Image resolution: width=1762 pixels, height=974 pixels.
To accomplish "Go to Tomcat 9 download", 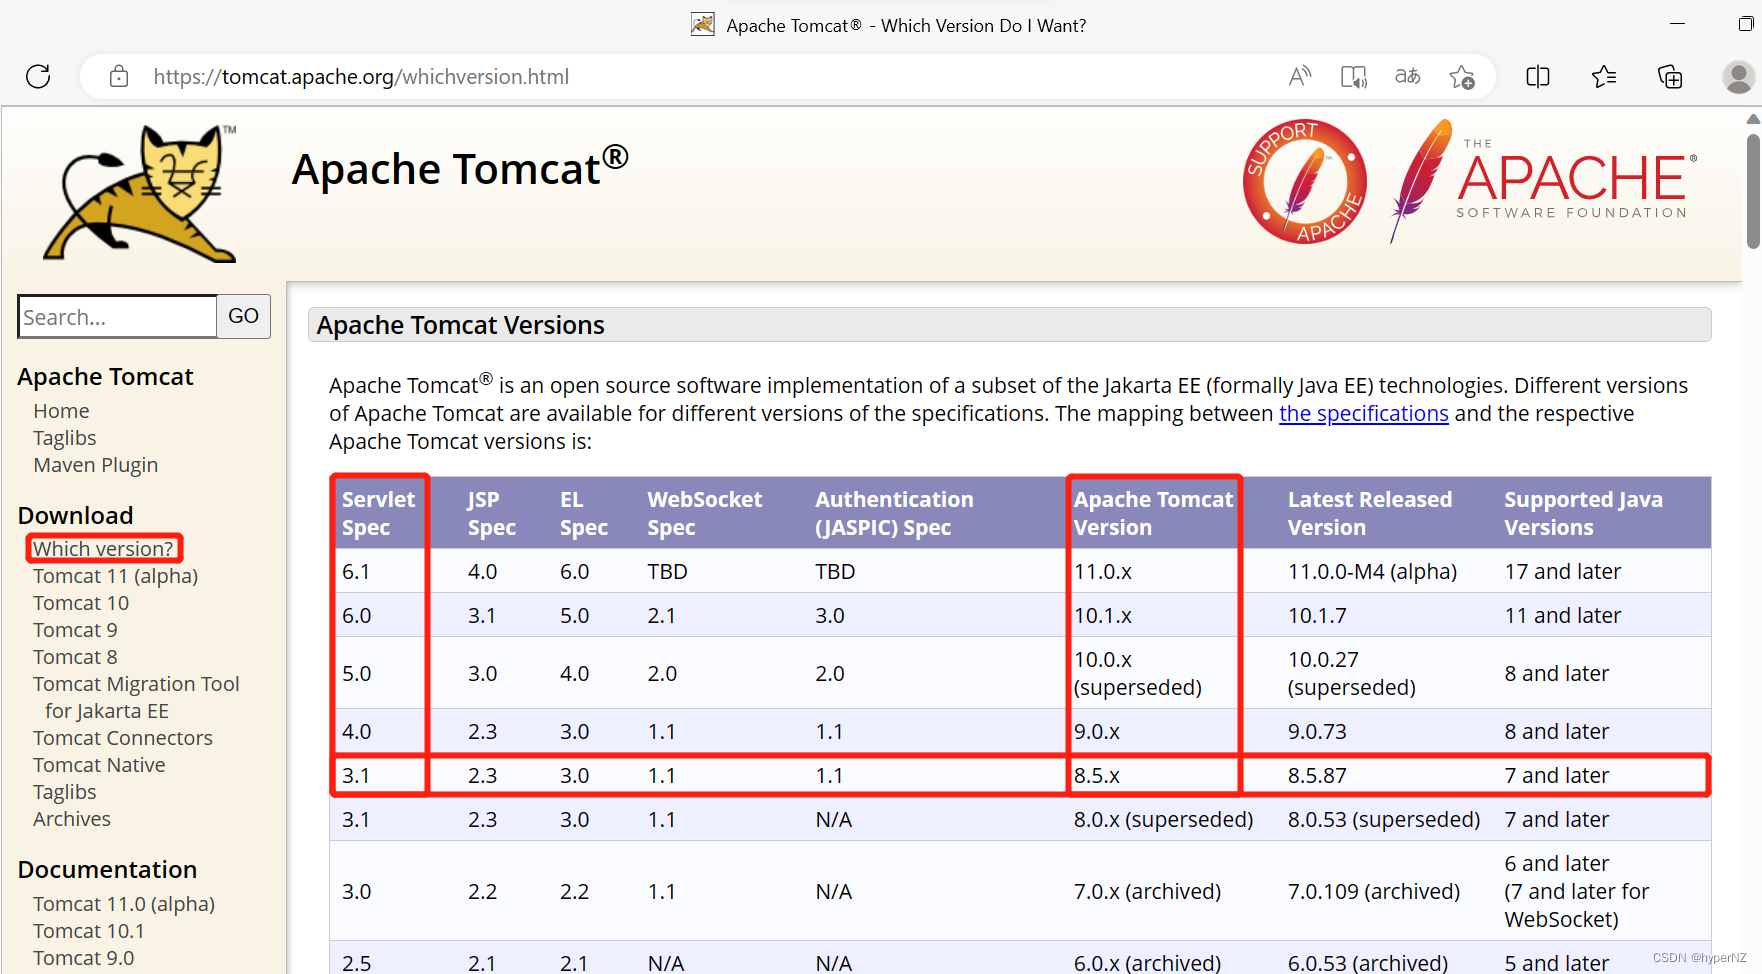I will click(x=75, y=630).
